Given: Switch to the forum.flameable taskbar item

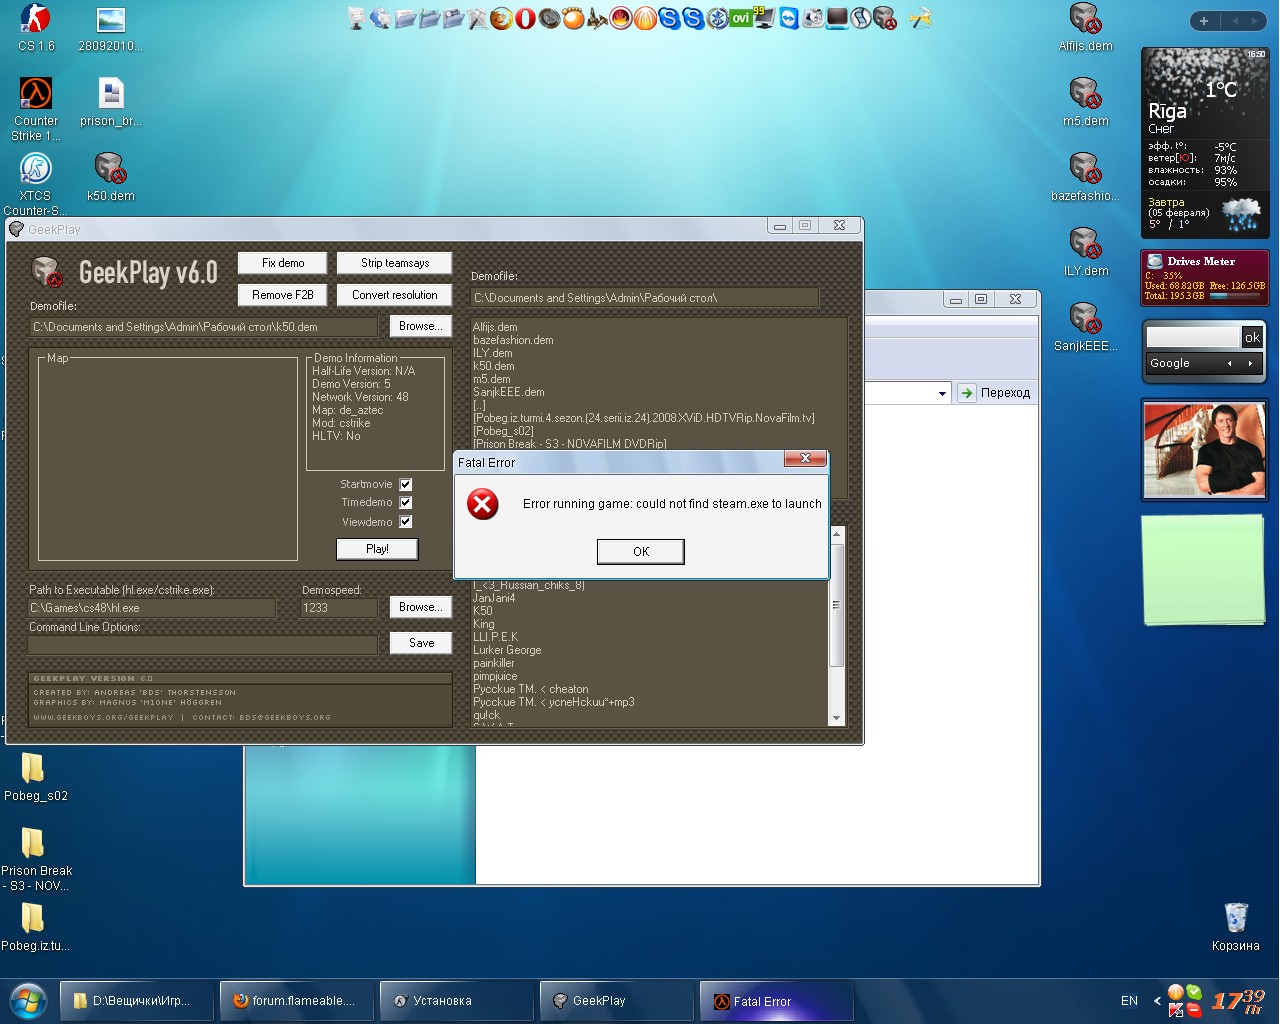Looking at the screenshot, I should (x=296, y=1001).
